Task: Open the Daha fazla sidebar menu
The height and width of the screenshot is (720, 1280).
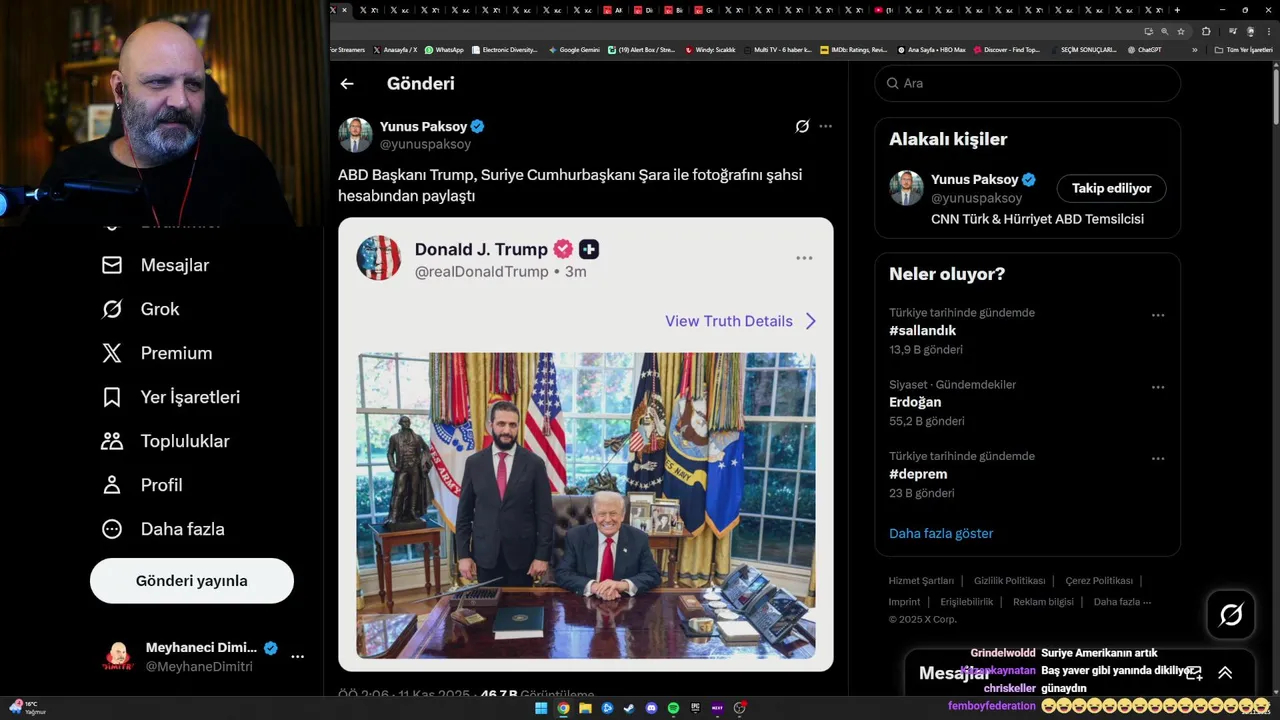Action: 163,529
